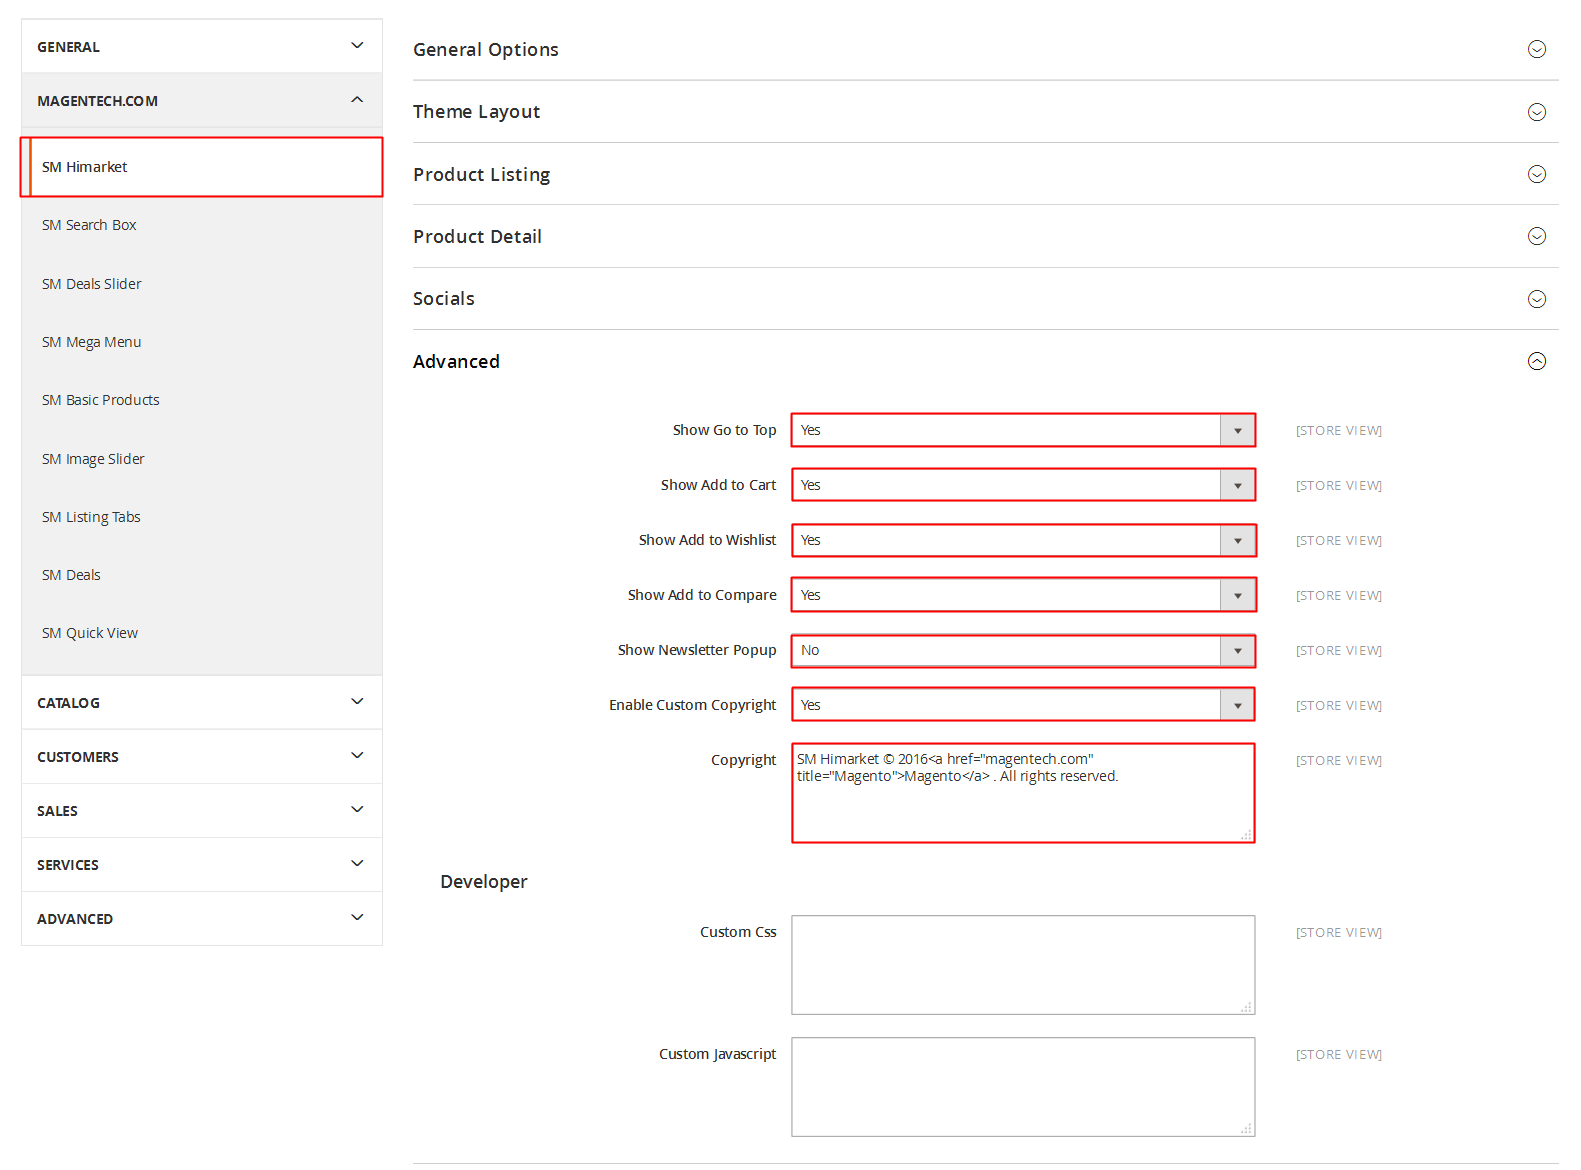Expand the ADVANCED sidebar group arrow
This screenshot has height=1170, width=1581.
[x=357, y=918]
